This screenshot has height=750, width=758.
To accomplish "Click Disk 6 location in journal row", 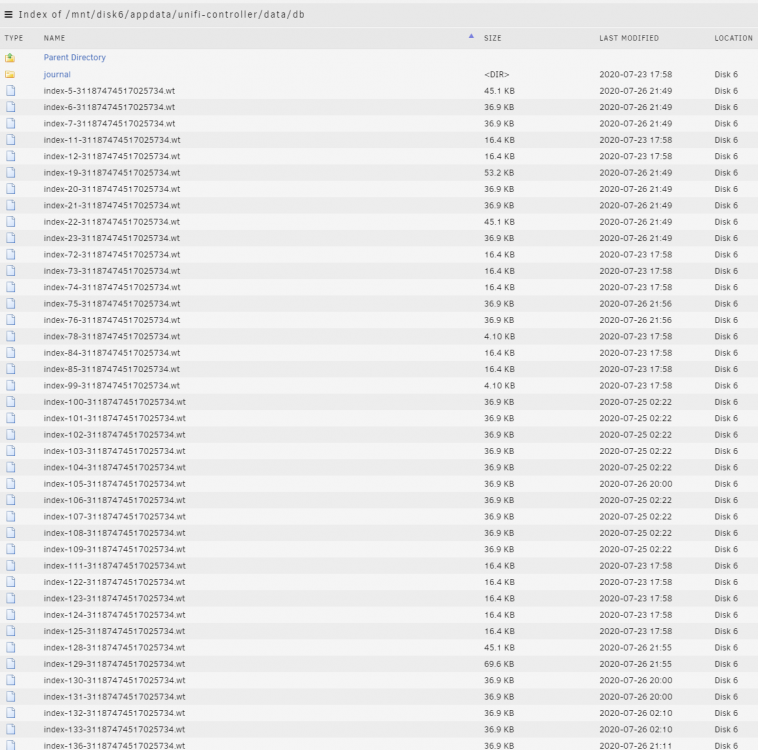I will click(726, 74).
